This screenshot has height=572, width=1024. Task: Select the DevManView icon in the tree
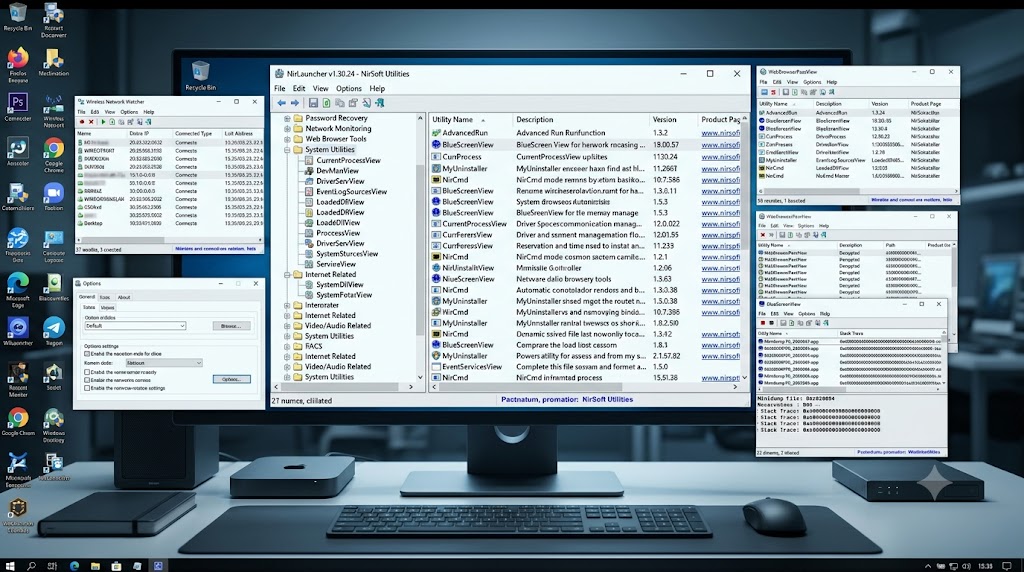[x=310, y=170]
